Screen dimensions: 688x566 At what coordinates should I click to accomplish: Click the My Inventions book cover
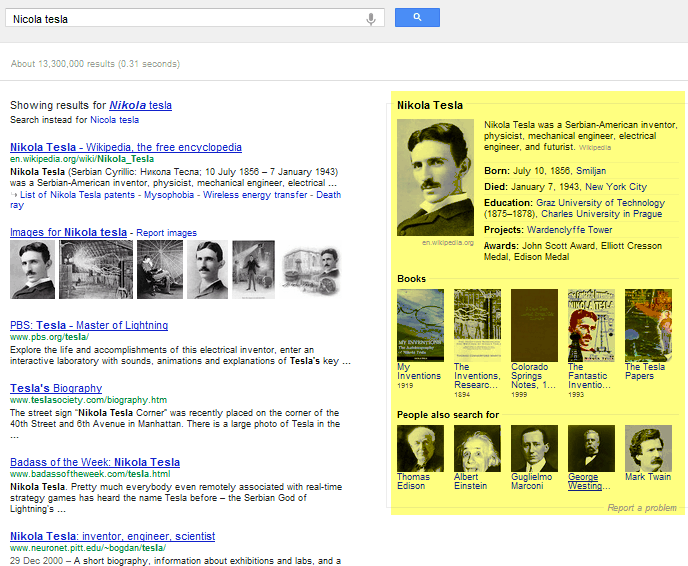[x=420, y=325]
